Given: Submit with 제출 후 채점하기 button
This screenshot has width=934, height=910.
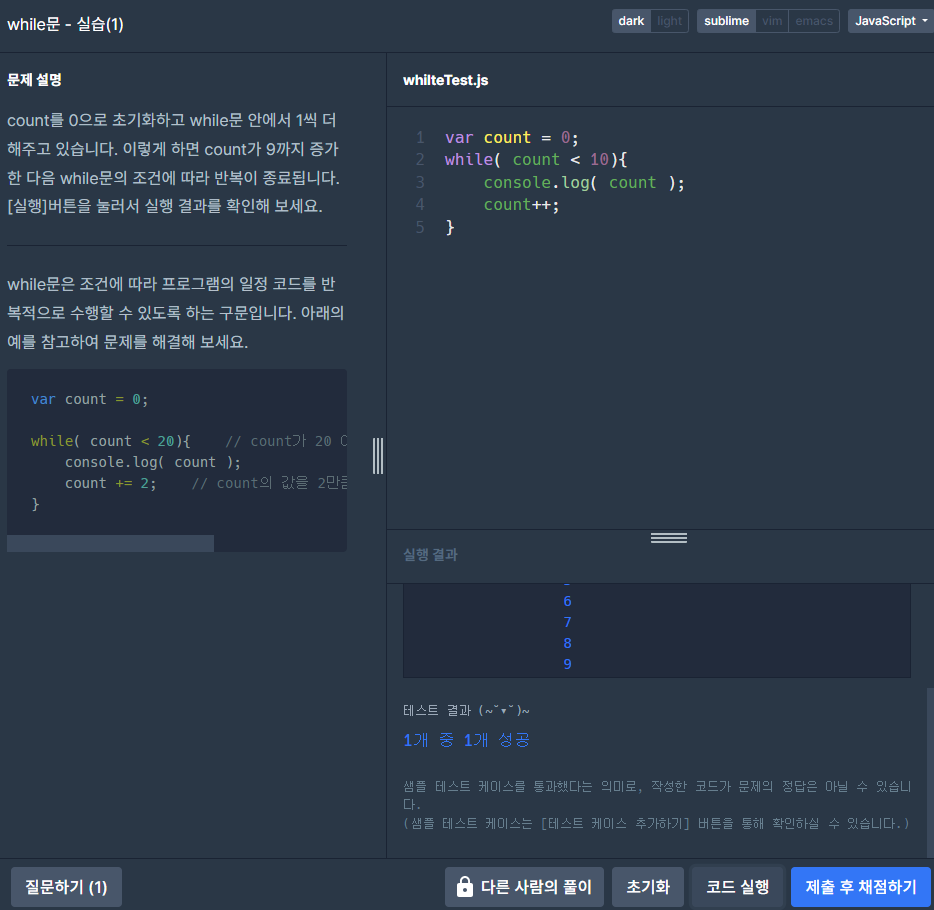Looking at the screenshot, I should tap(860, 887).
